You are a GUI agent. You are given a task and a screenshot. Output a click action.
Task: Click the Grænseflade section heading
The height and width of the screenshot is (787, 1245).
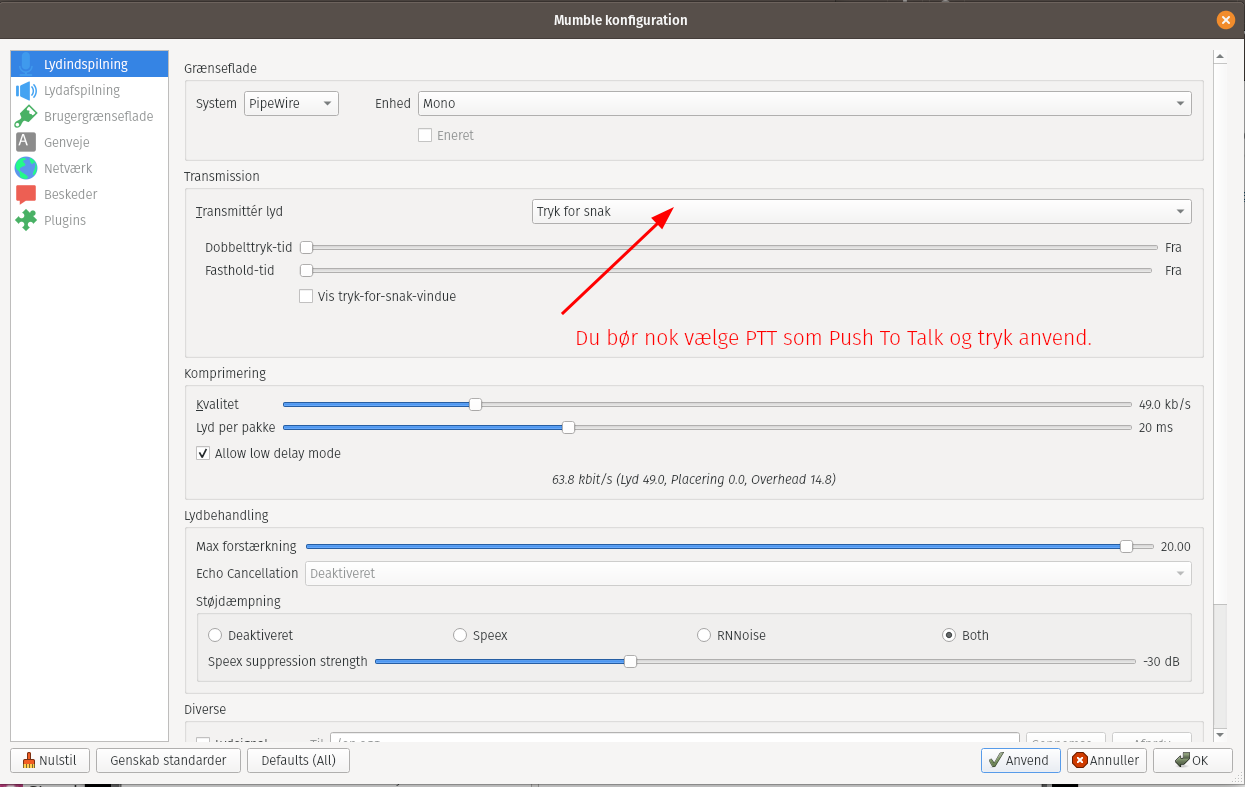tap(220, 68)
